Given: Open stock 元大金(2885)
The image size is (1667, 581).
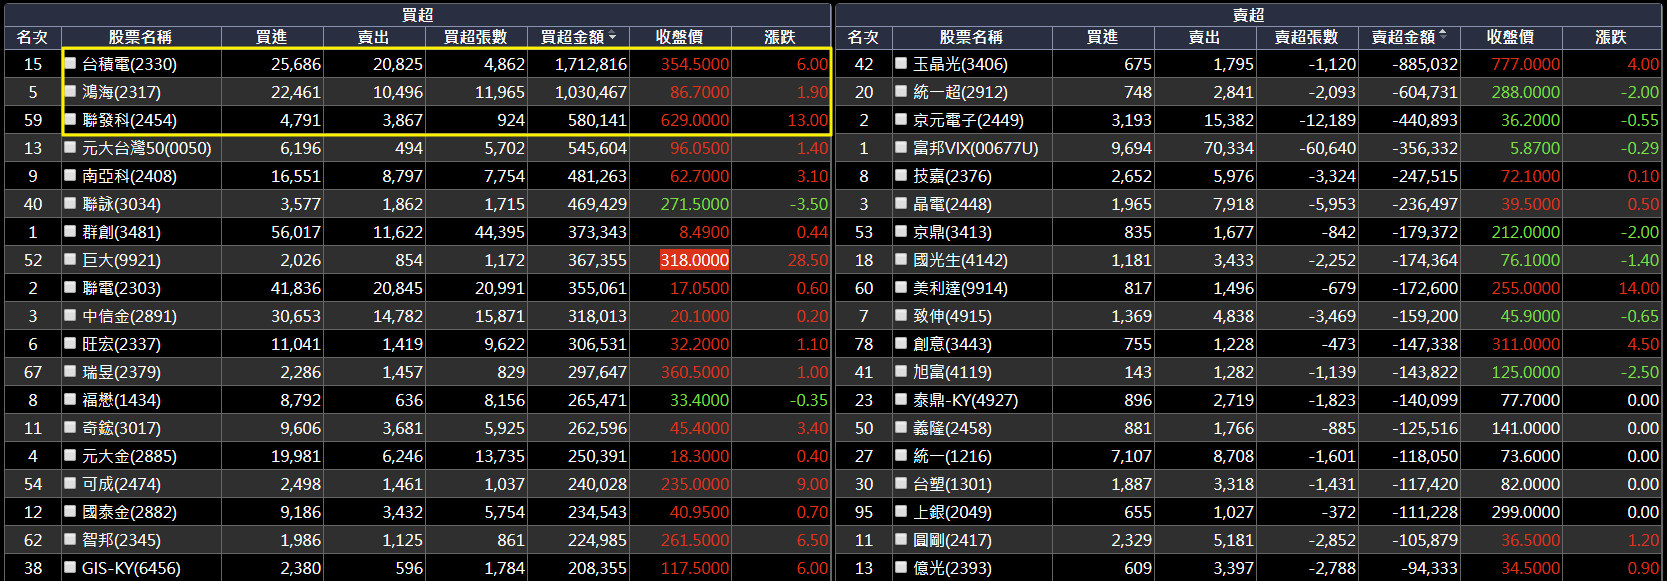Looking at the screenshot, I should [x=129, y=456].
